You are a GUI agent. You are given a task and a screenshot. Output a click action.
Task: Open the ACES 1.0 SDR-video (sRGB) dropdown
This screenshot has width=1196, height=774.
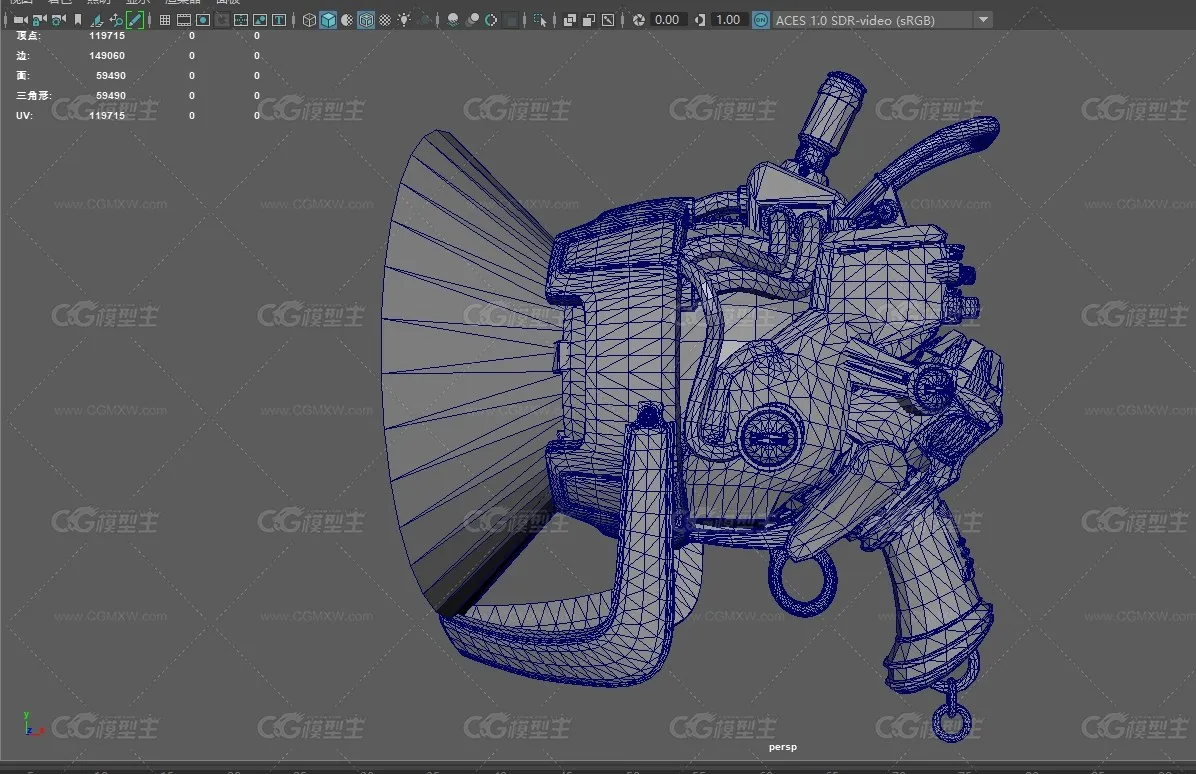tap(883, 20)
